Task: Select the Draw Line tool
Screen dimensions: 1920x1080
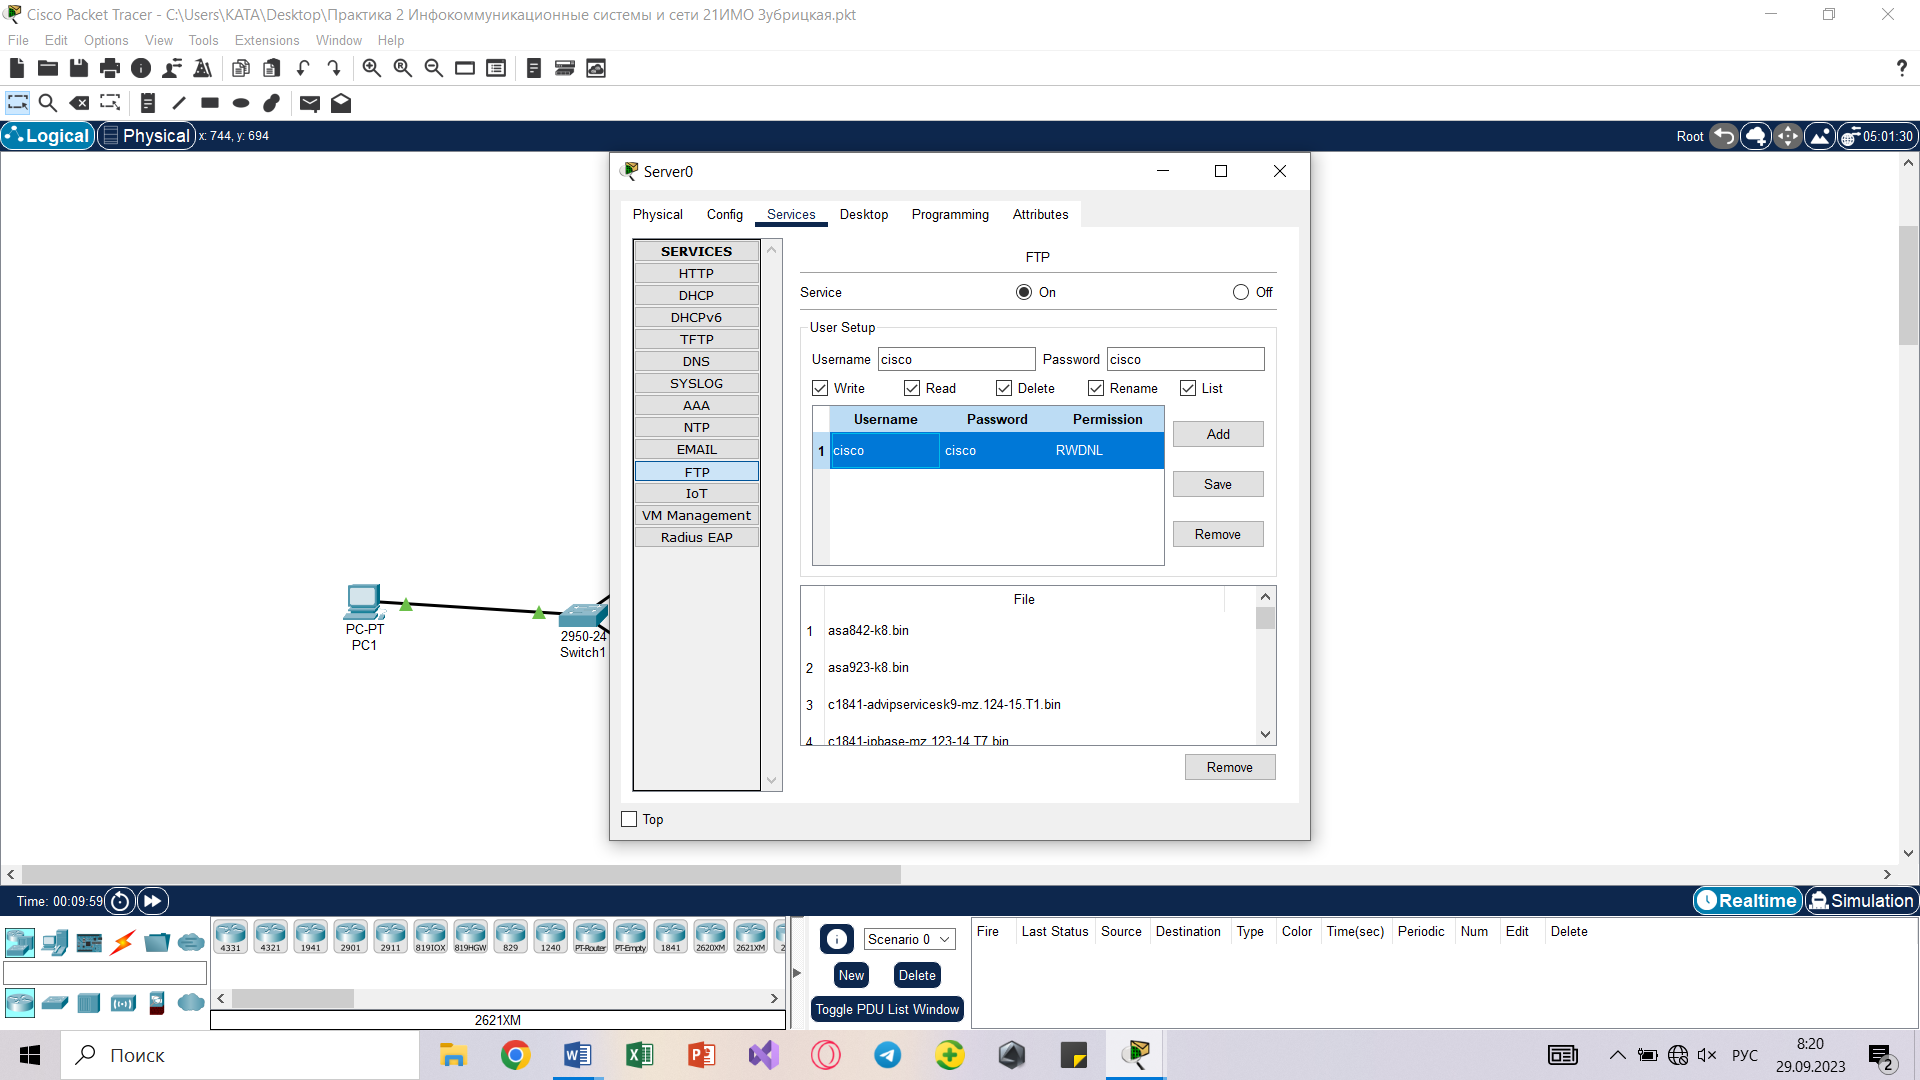Action: click(179, 103)
